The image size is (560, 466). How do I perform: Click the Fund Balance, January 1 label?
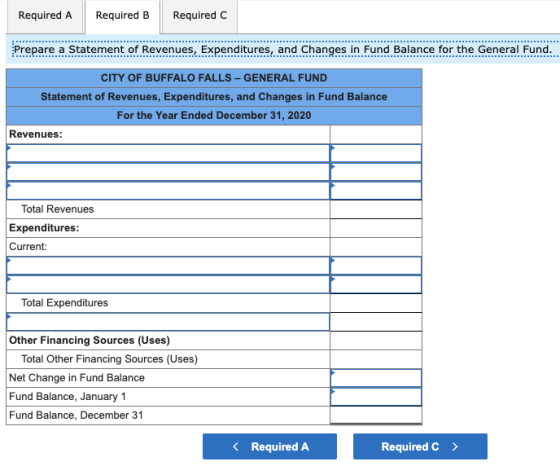(x=68, y=397)
